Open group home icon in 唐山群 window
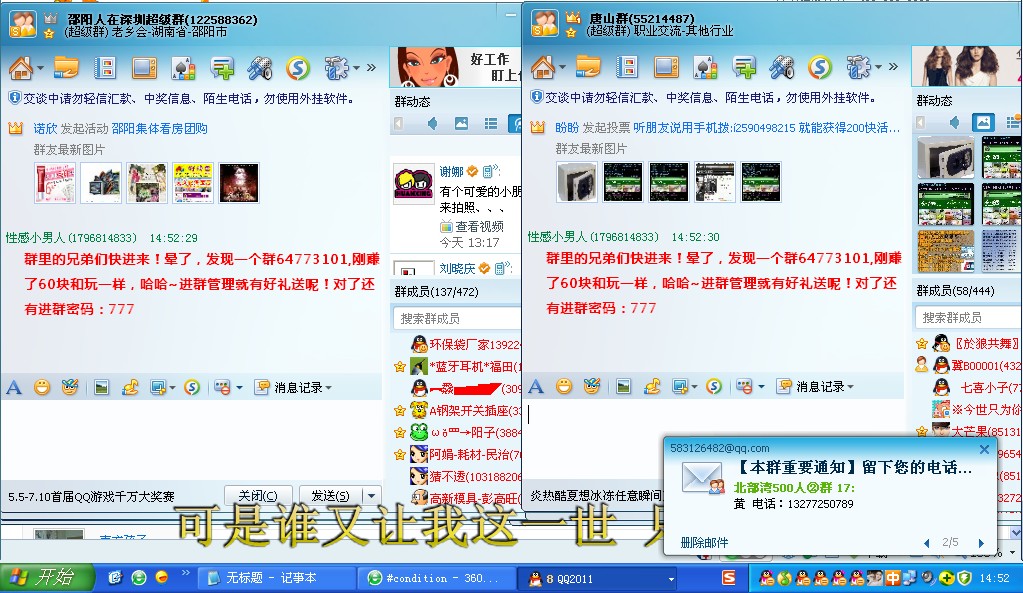The image size is (1023, 593). (543, 67)
